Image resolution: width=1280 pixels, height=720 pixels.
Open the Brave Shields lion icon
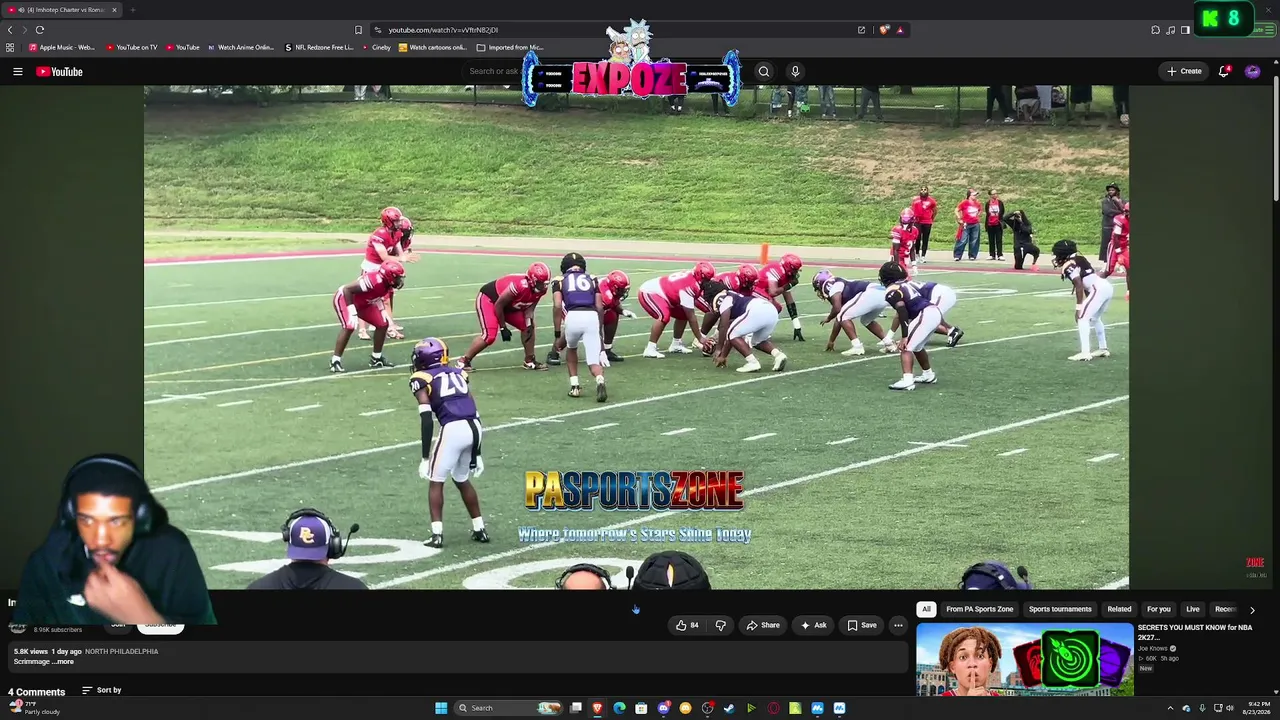tap(884, 30)
